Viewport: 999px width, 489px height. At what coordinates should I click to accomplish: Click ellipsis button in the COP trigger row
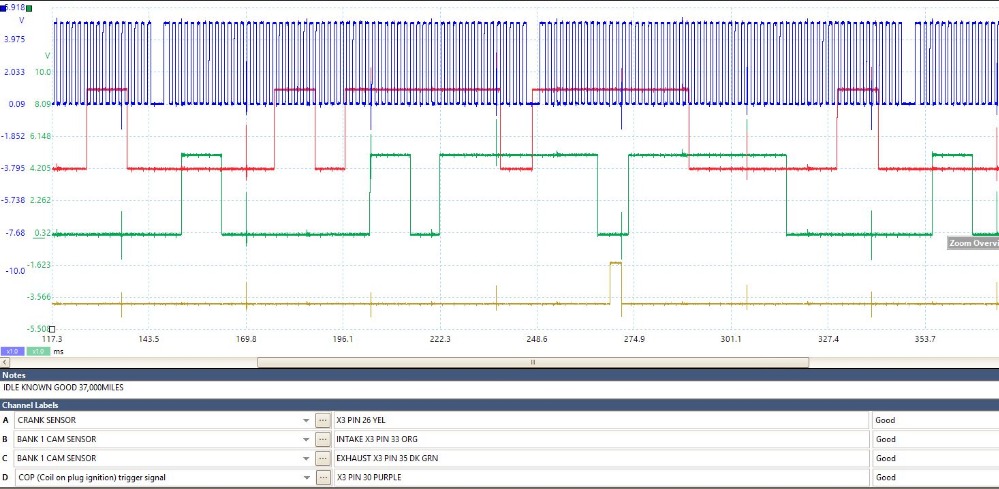(x=322, y=477)
